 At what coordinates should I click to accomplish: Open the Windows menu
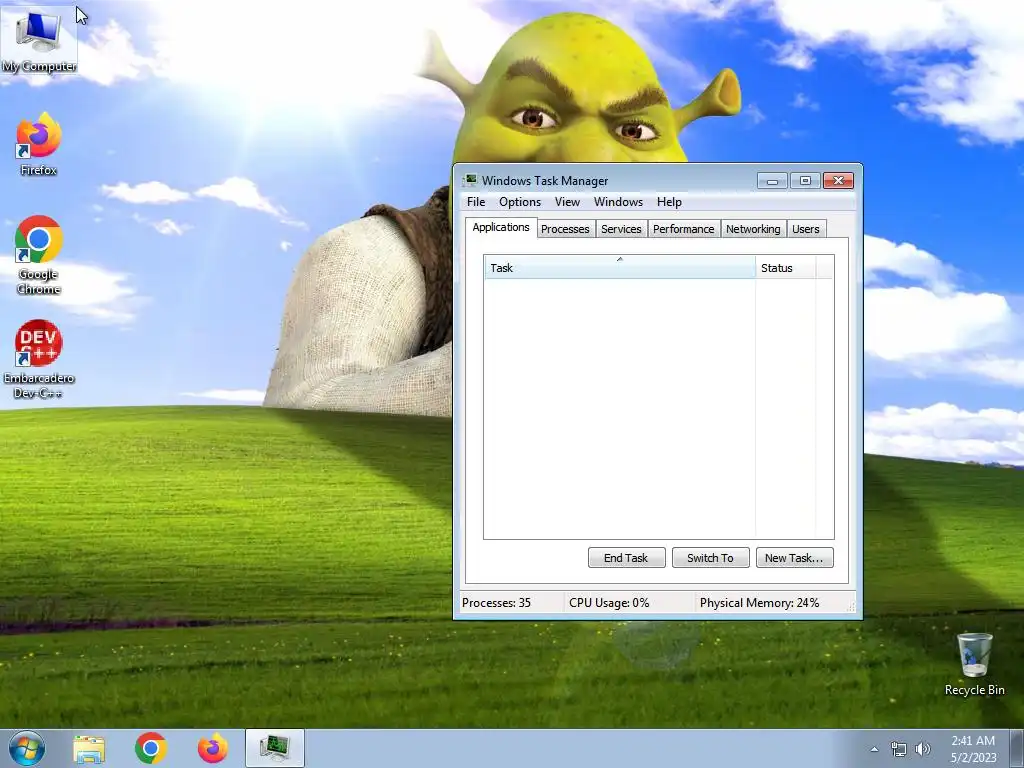coord(618,202)
